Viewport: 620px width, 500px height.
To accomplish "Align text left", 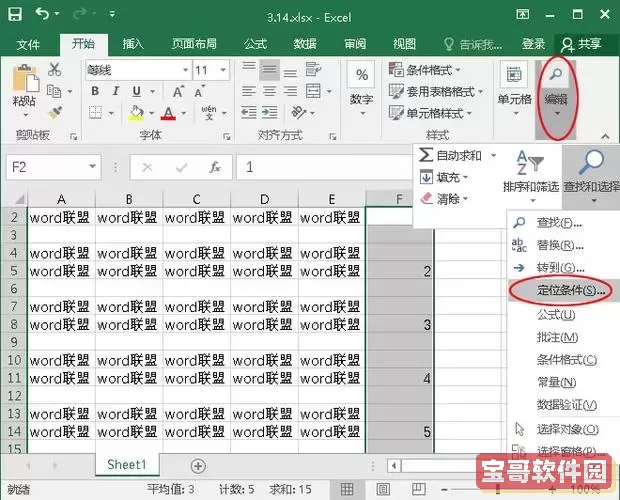I will pyautogui.click(x=249, y=92).
